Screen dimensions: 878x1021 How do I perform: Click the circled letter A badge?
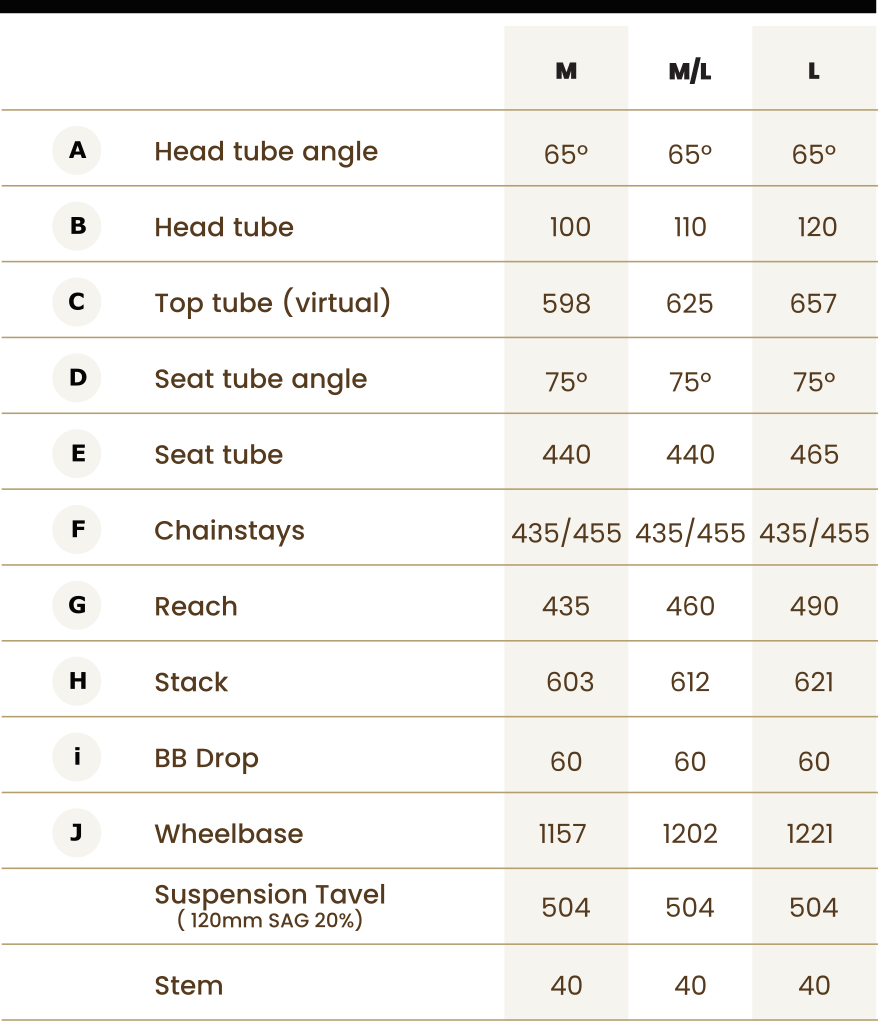[77, 150]
